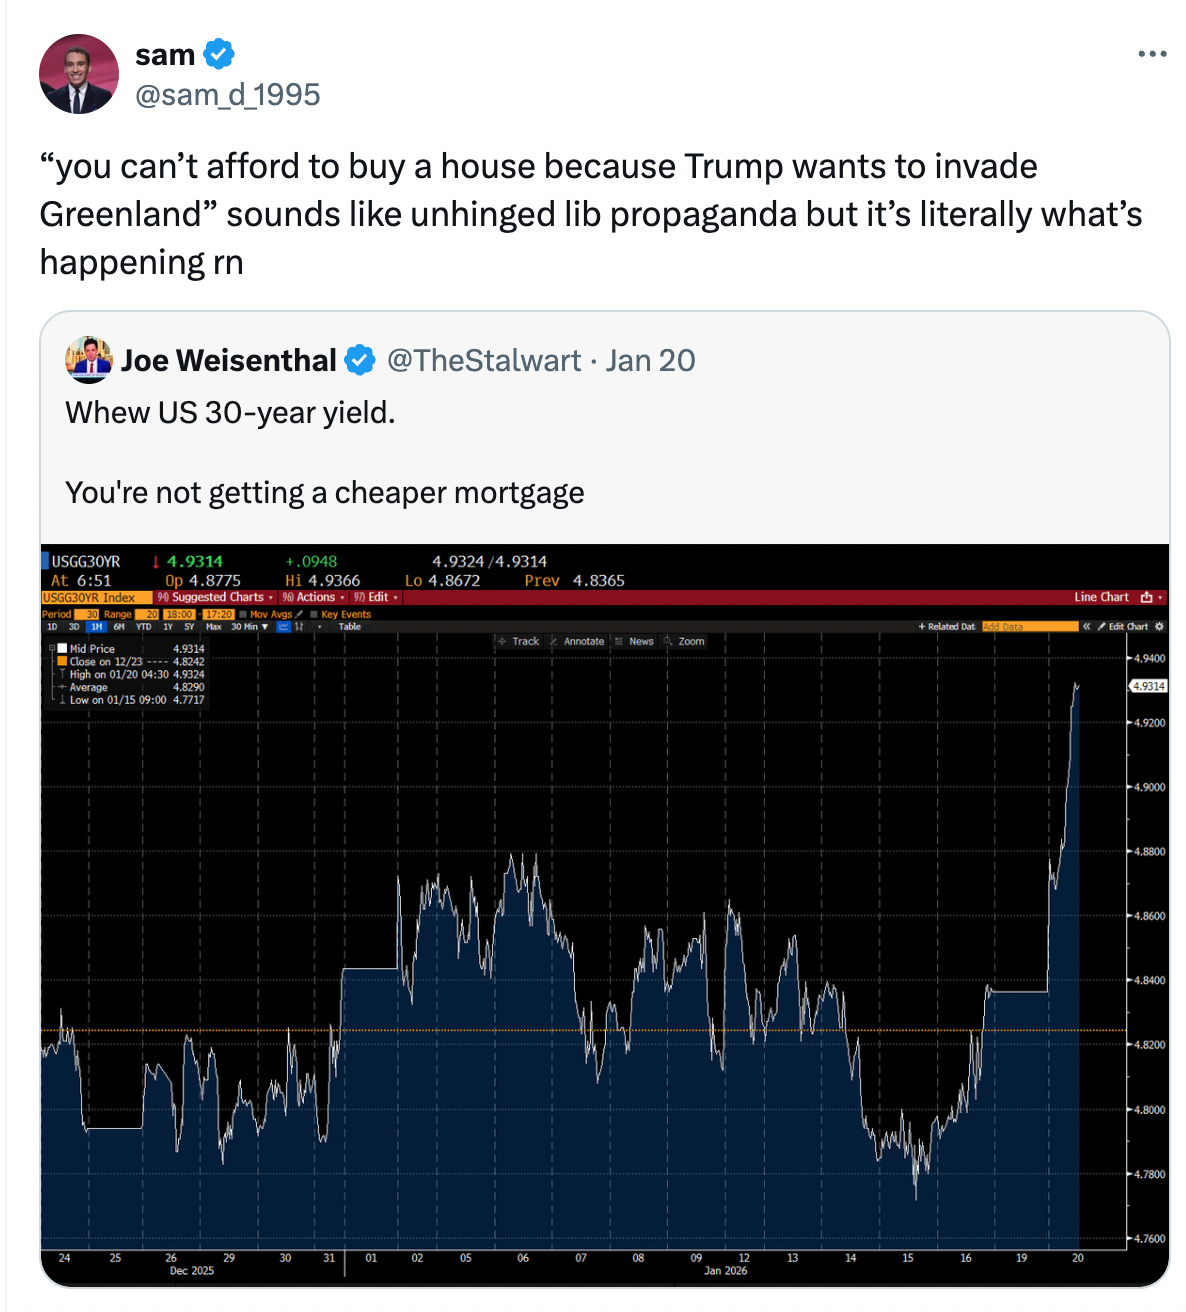
Task: Expand the Suggested Charts dropdown
Action: pos(216,597)
